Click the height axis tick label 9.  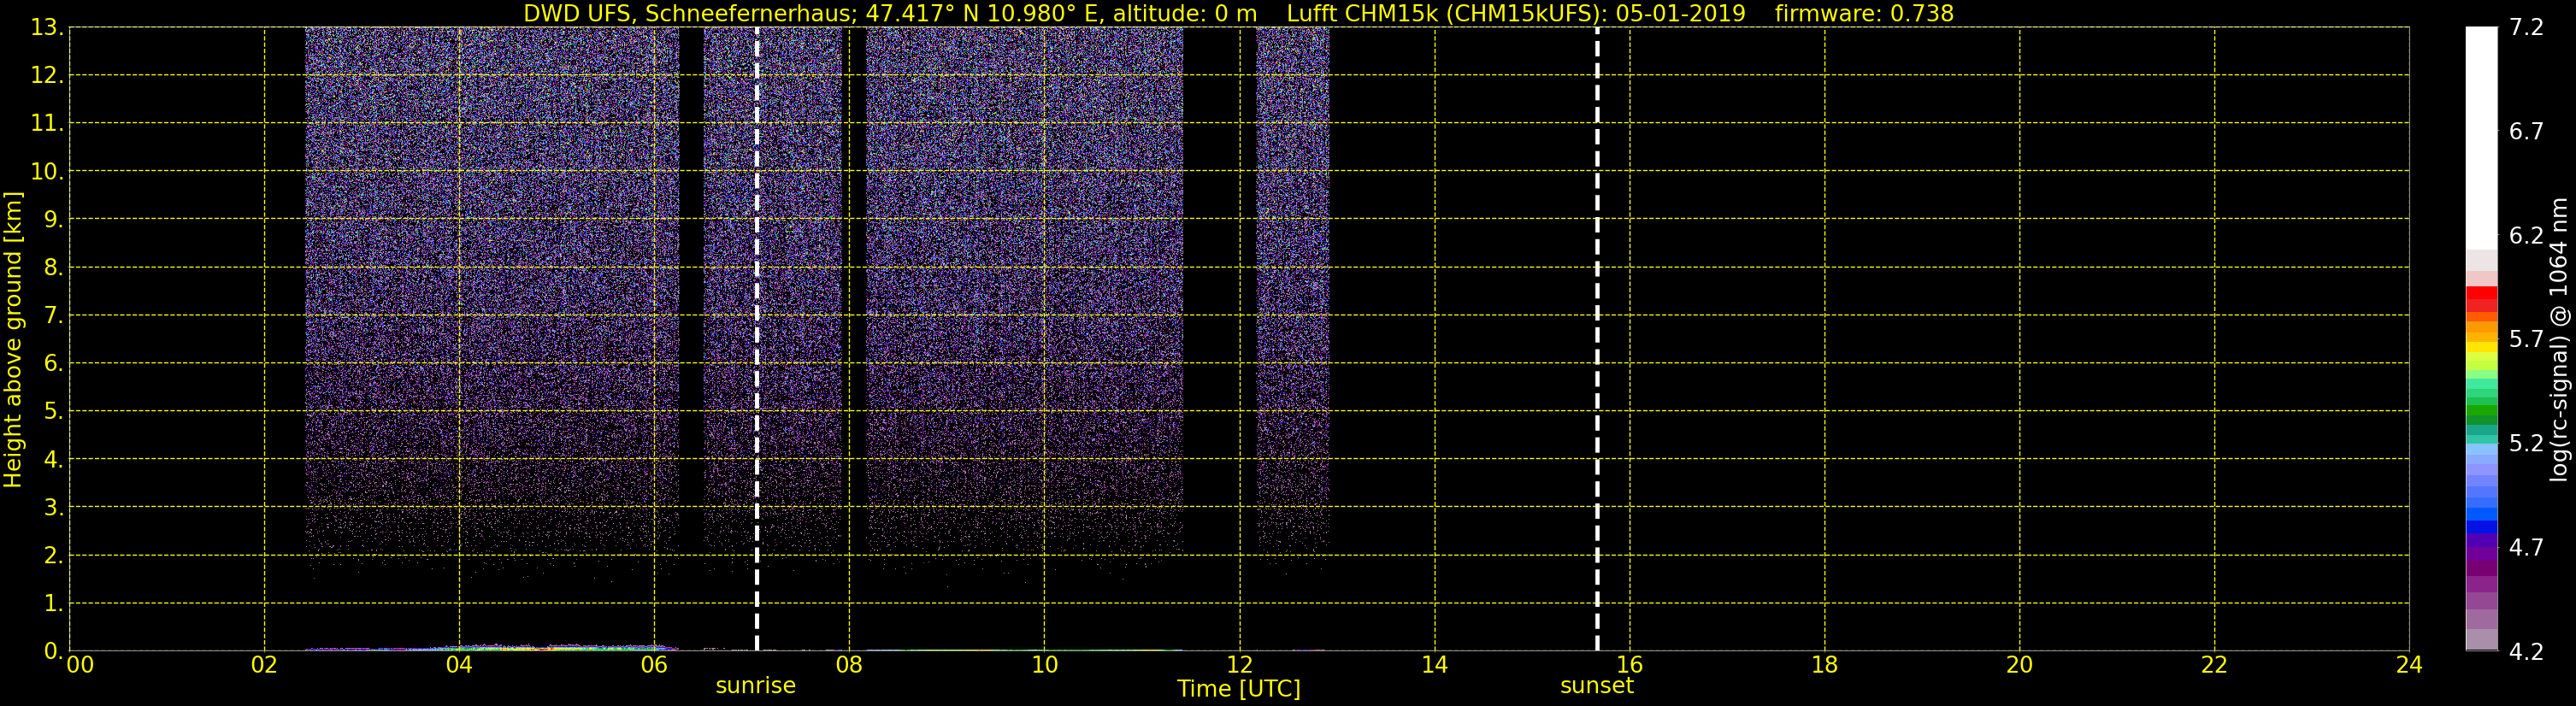pos(53,220)
